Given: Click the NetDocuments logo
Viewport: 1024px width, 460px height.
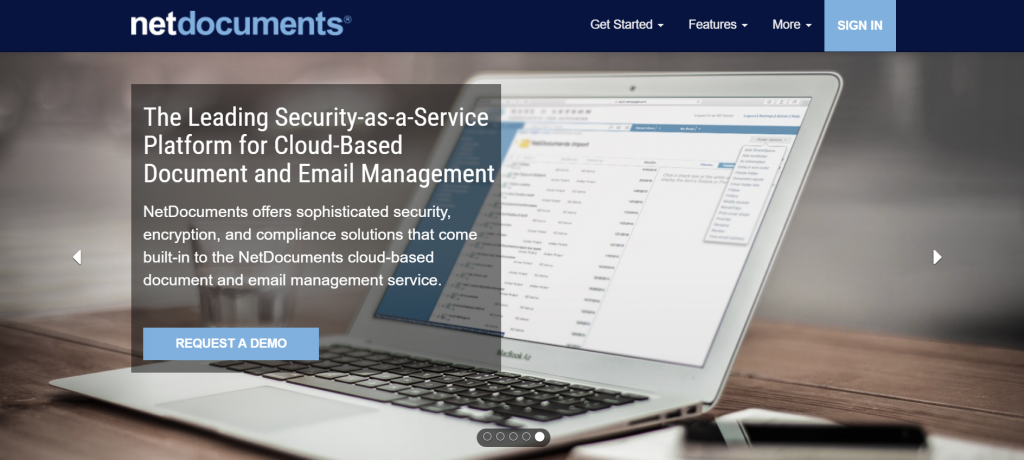Looking at the screenshot, I should [x=240, y=25].
